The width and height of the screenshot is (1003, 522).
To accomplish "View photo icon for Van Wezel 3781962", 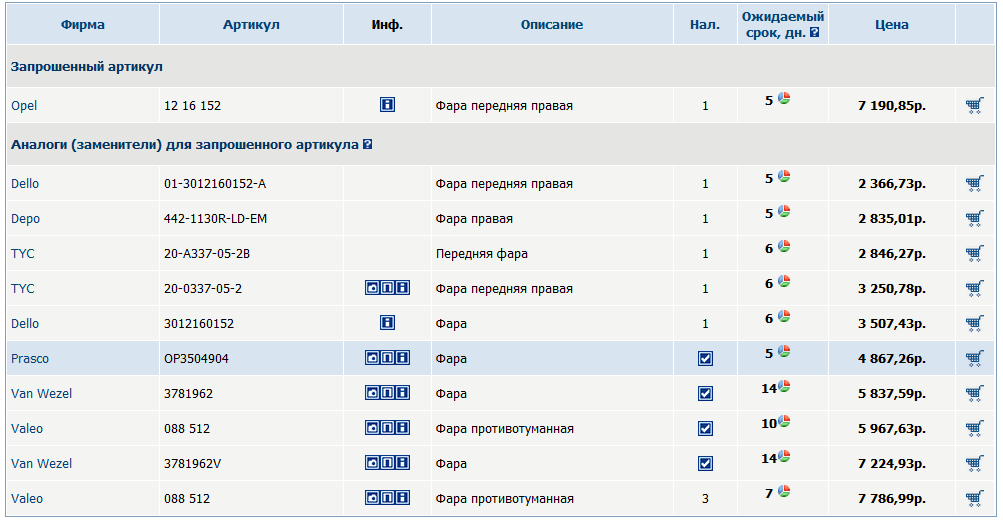I will click(372, 393).
